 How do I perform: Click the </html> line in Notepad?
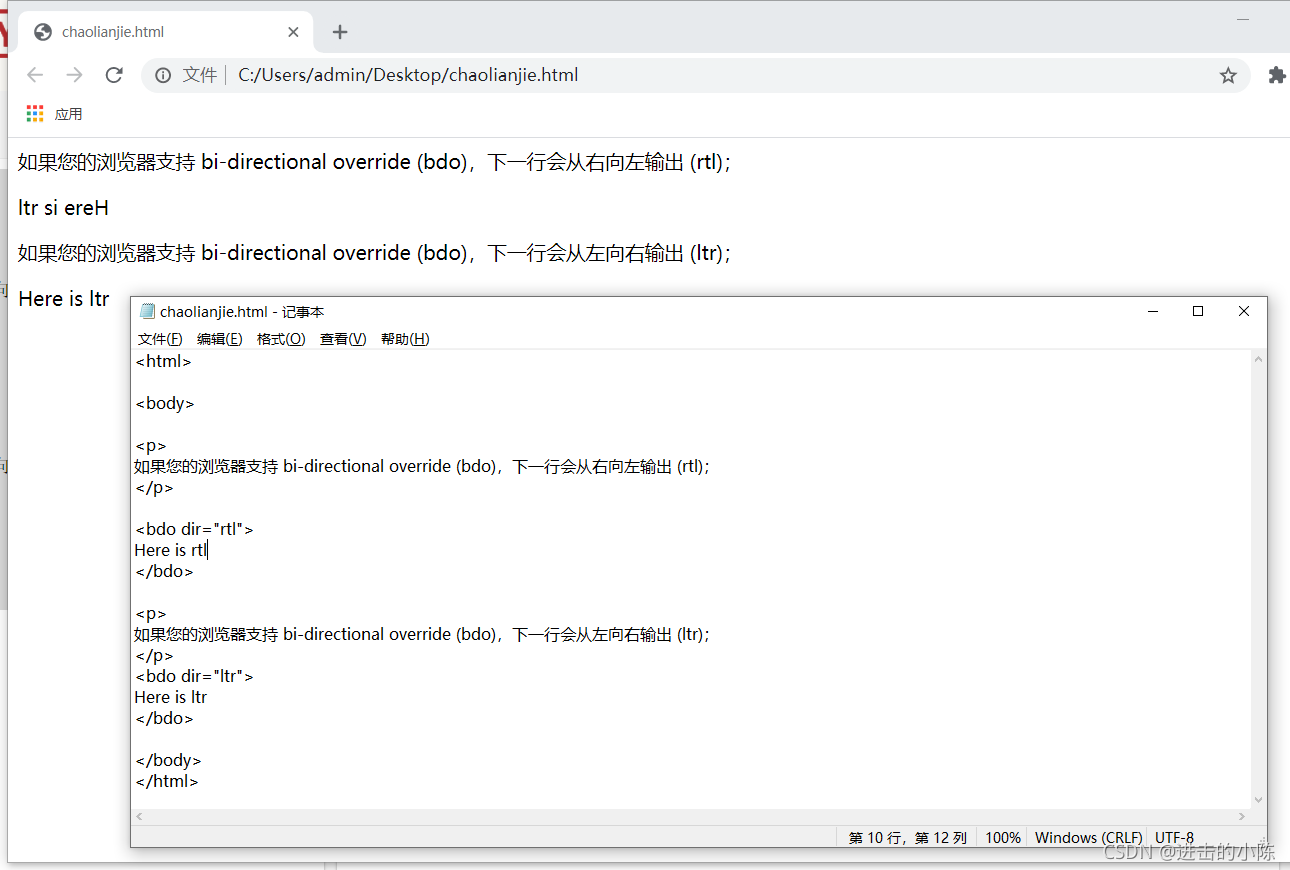coord(166,781)
